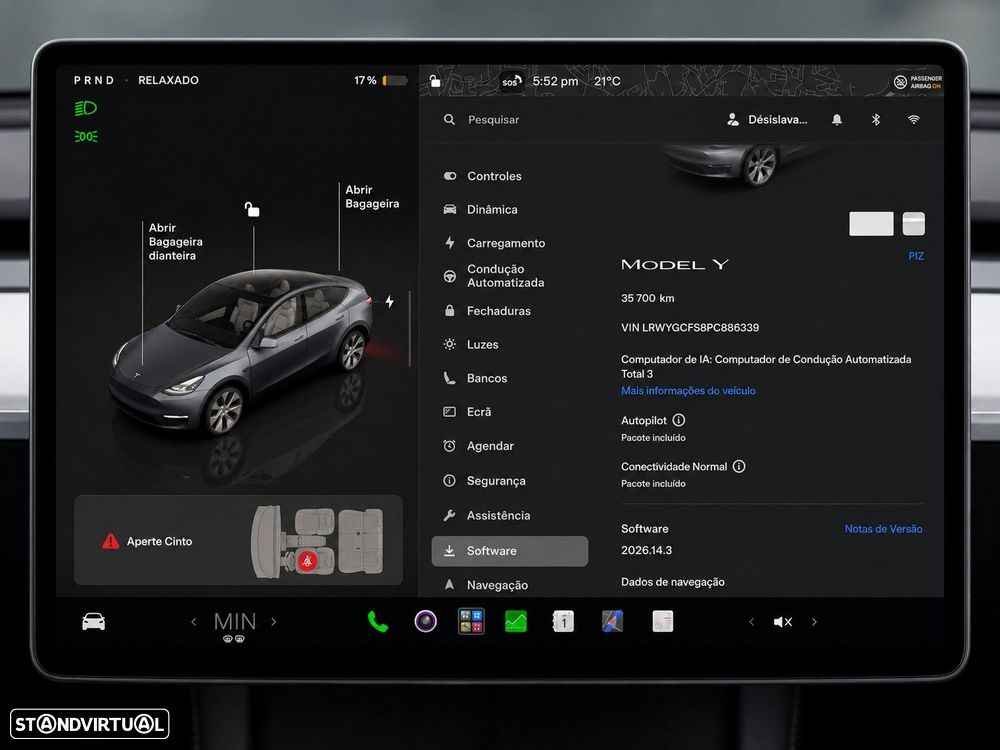The image size is (1000, 750).
Task: Tap the seat layout diagram
Action: click(318, 541)
